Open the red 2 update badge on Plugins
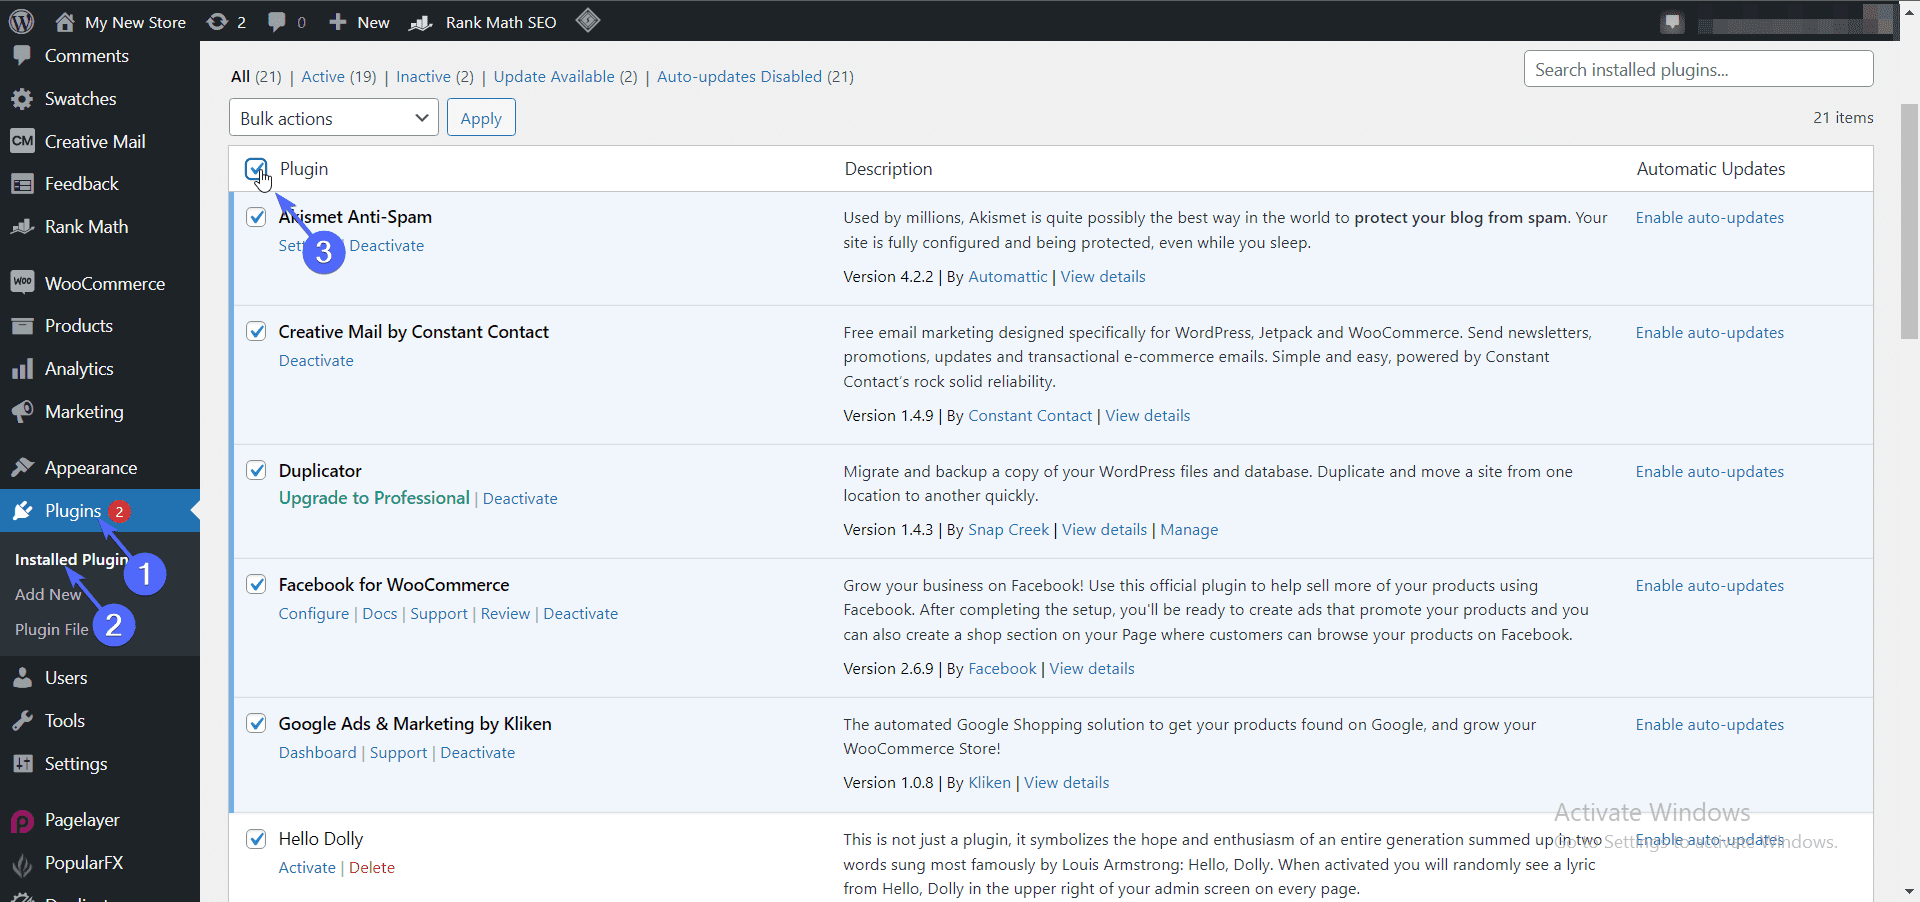Viewport: 1920px width, 902px height. 119,511
